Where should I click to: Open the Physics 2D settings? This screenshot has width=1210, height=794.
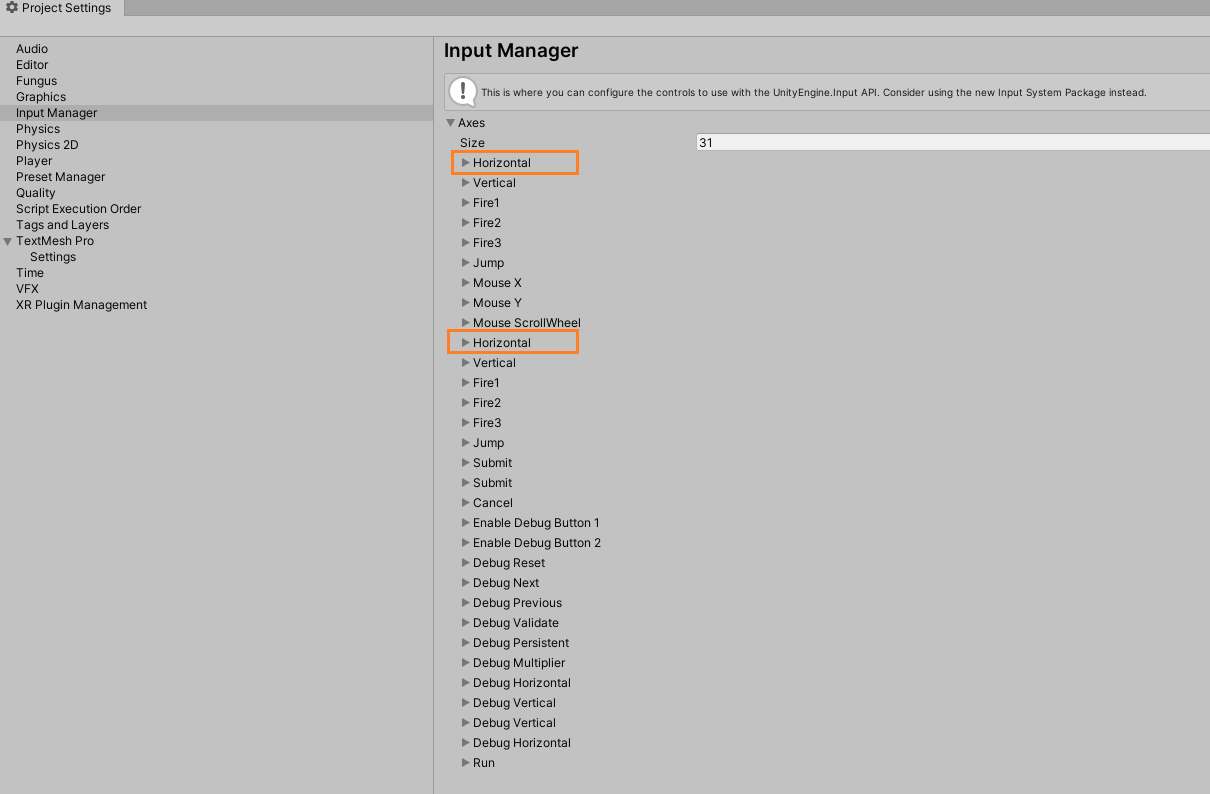46,144
